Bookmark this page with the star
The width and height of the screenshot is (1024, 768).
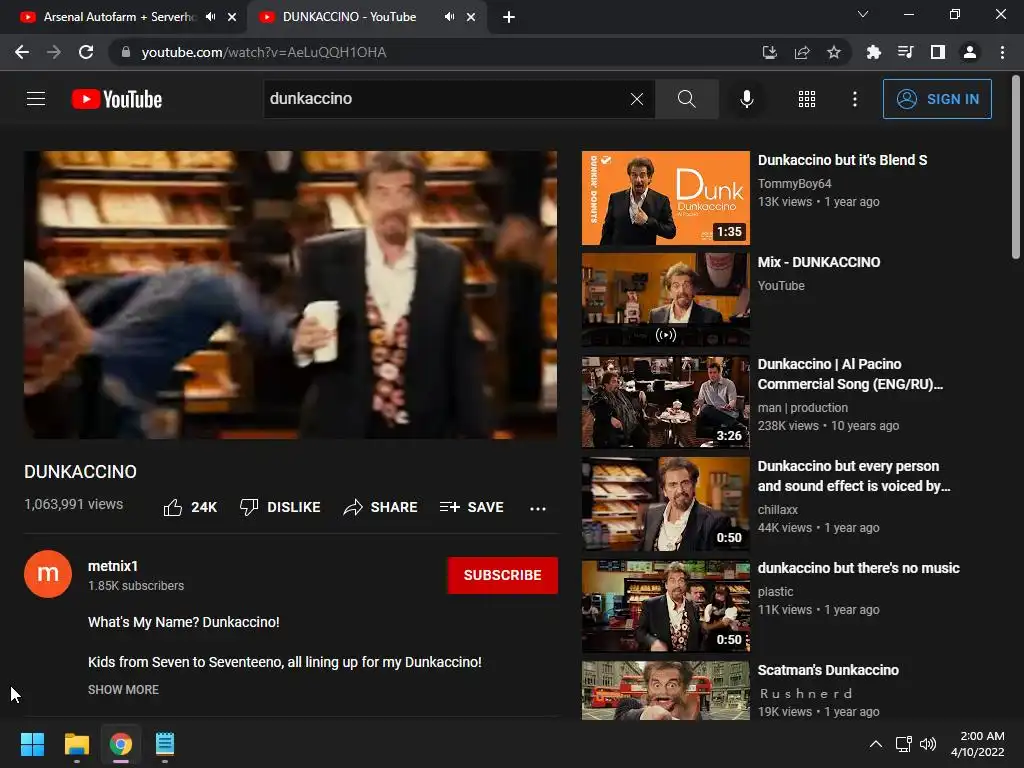[834, 52]
